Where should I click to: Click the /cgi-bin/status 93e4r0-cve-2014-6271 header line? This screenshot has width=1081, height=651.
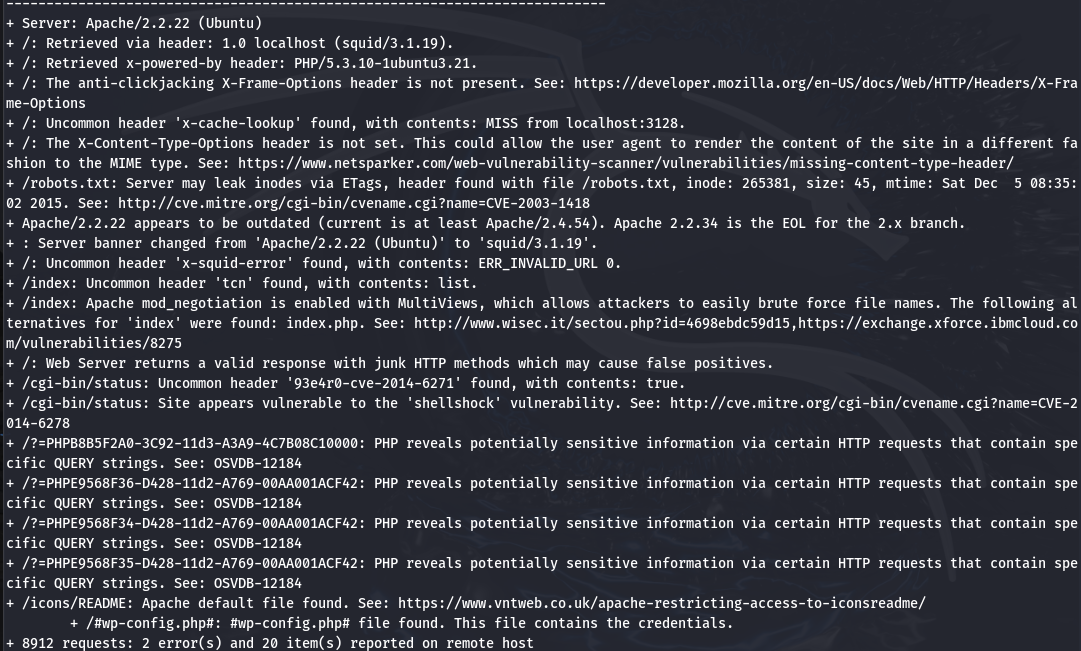(x=345, y=383)
